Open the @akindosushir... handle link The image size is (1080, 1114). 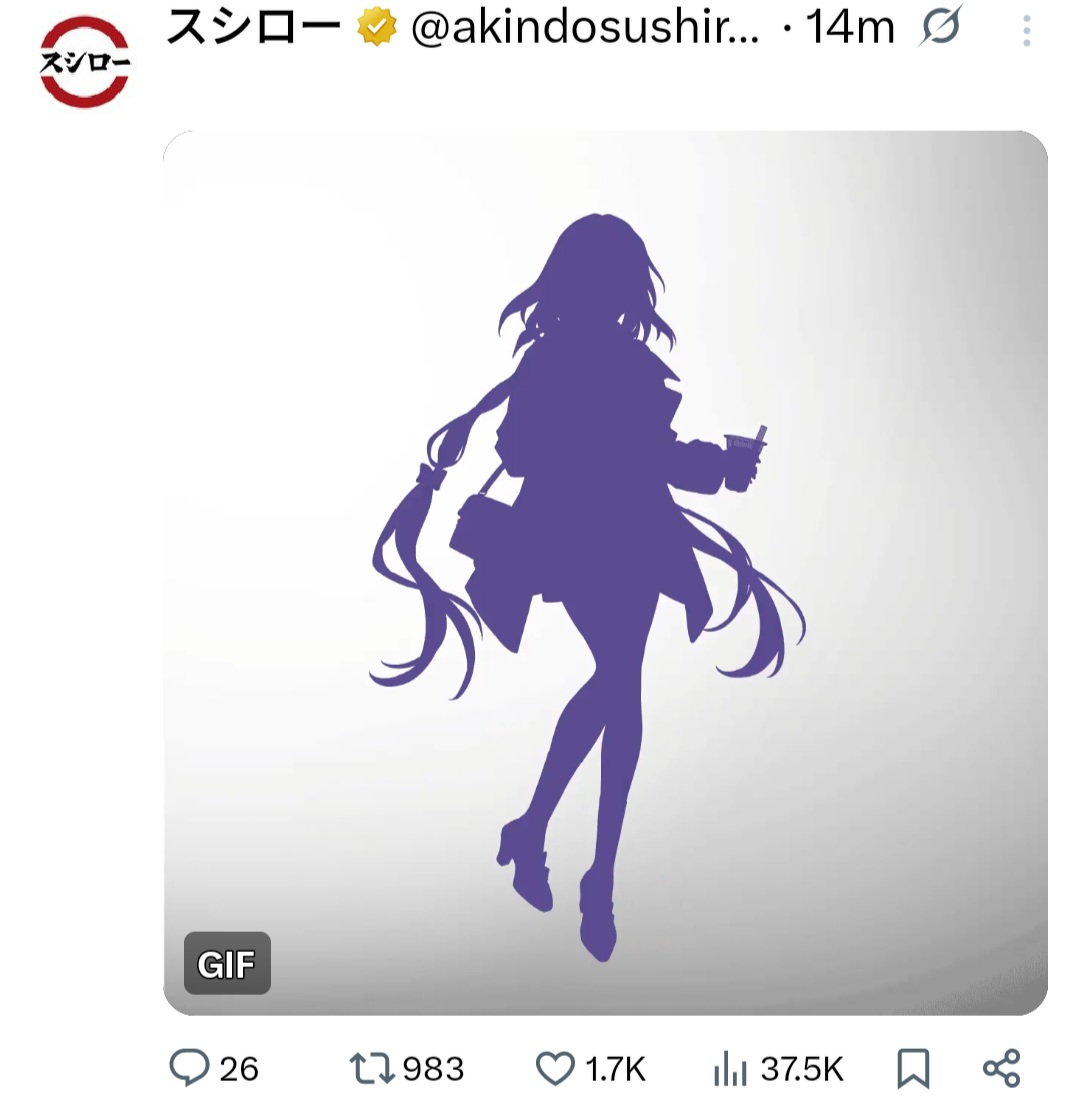[585, 28]
